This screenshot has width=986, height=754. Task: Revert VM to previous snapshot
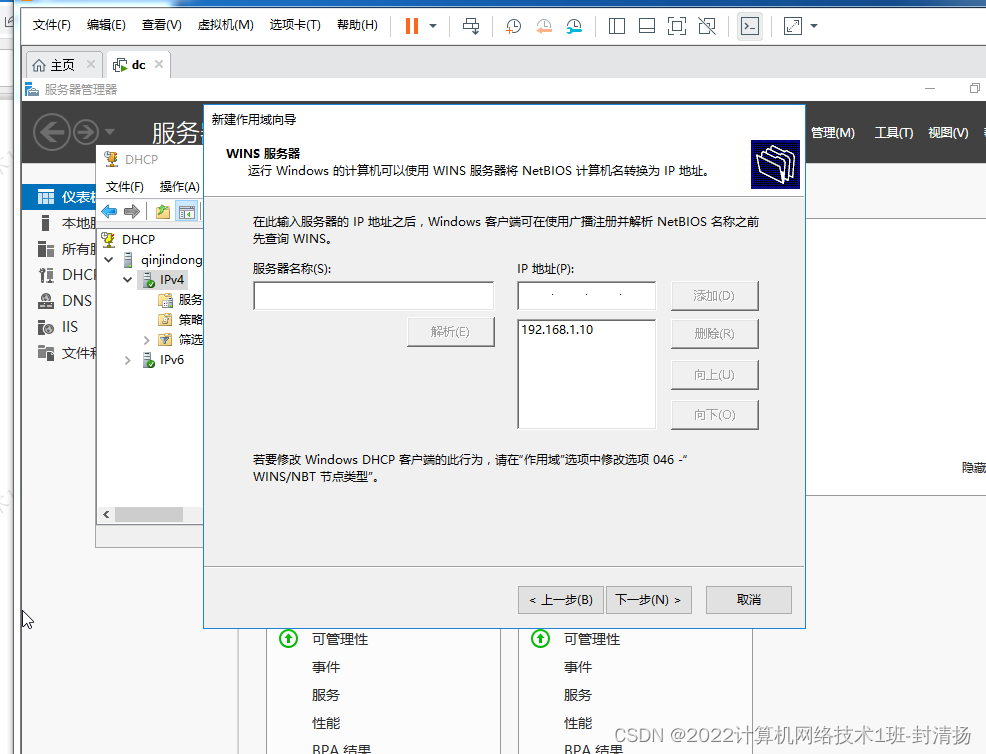click(x=543, y=26)
